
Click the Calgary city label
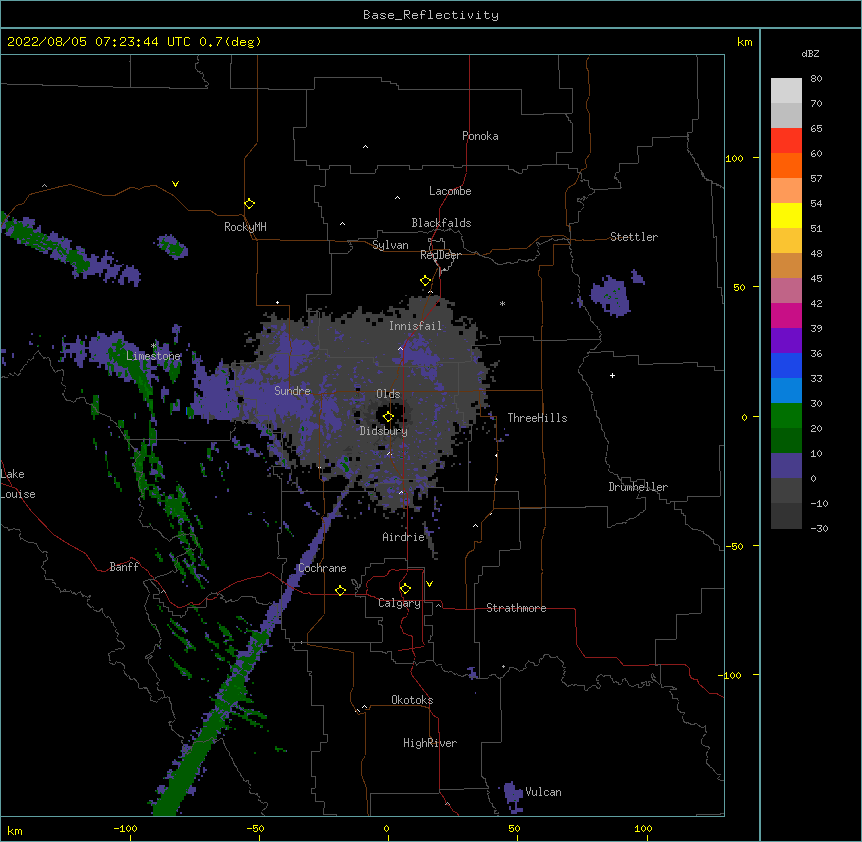tap(399, 603)
